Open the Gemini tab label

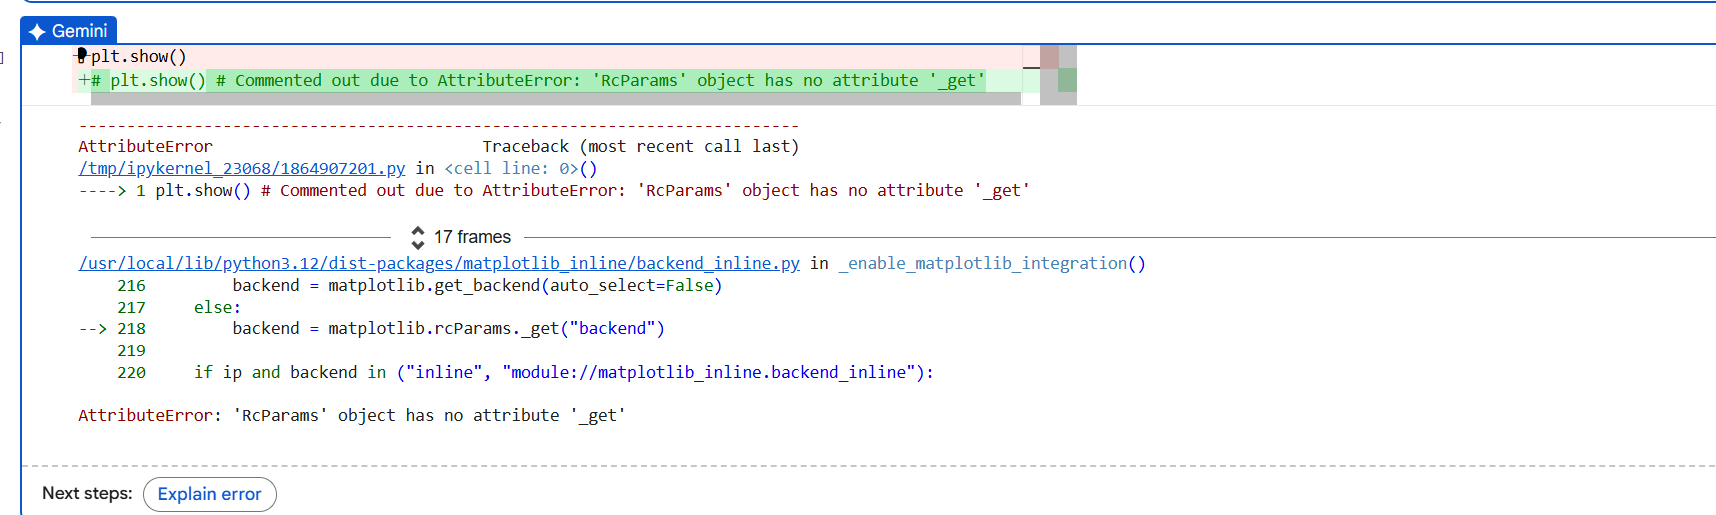[69, 31]
